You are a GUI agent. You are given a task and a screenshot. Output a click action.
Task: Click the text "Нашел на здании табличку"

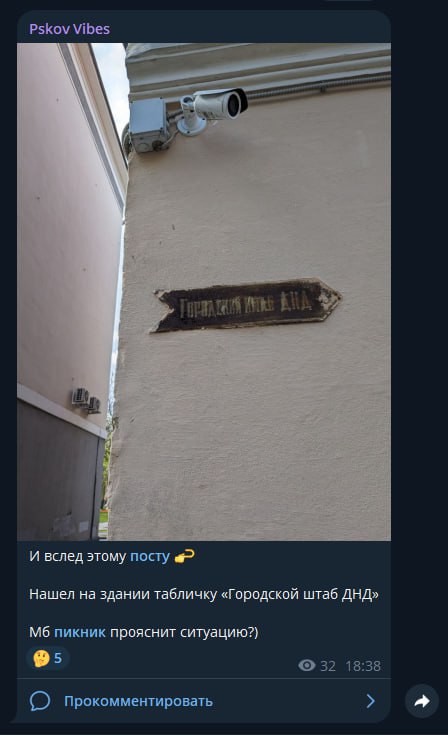pos(123,594)
